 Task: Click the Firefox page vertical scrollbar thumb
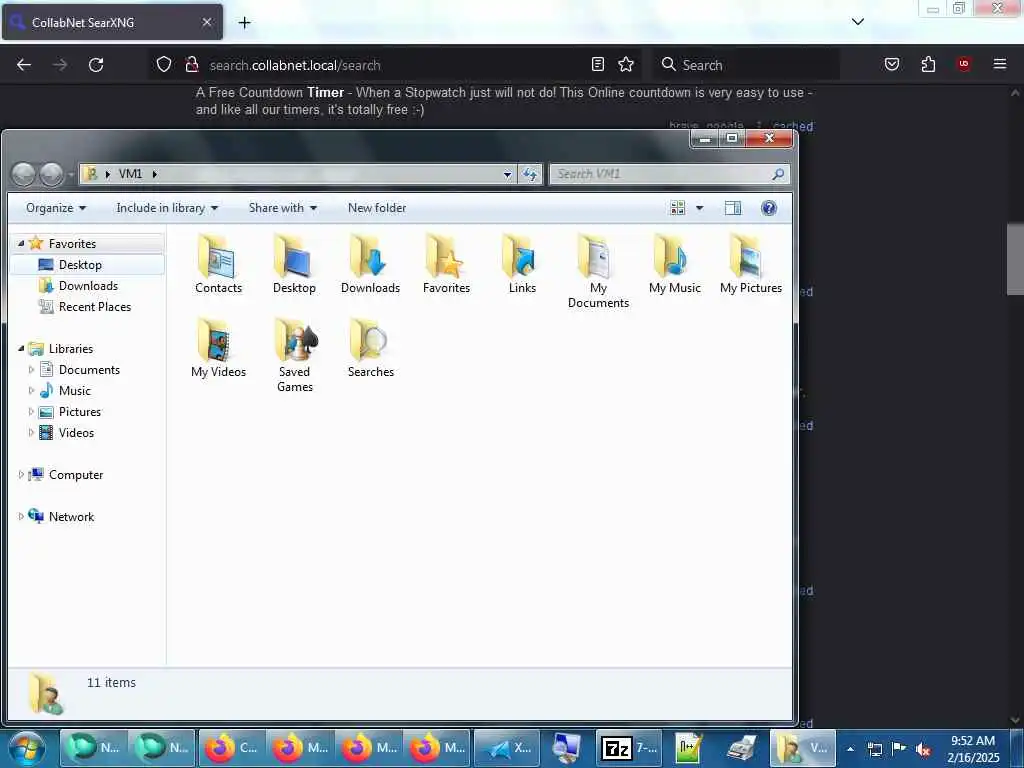pyautogui.click(x=1015, y=259)
